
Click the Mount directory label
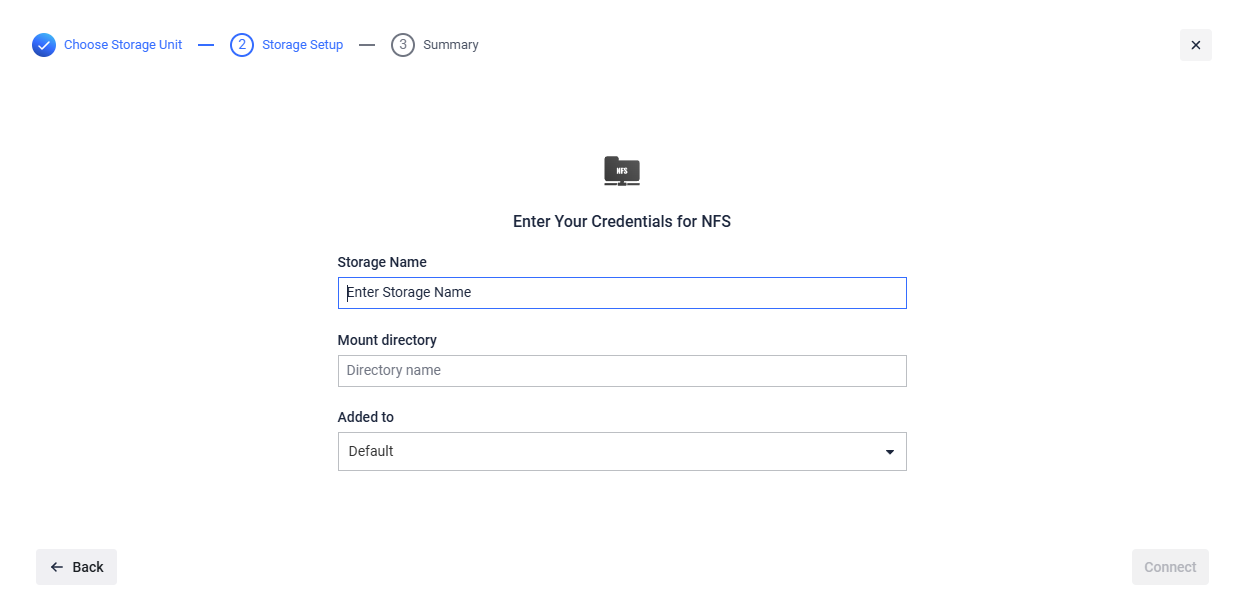pos(387,340)
